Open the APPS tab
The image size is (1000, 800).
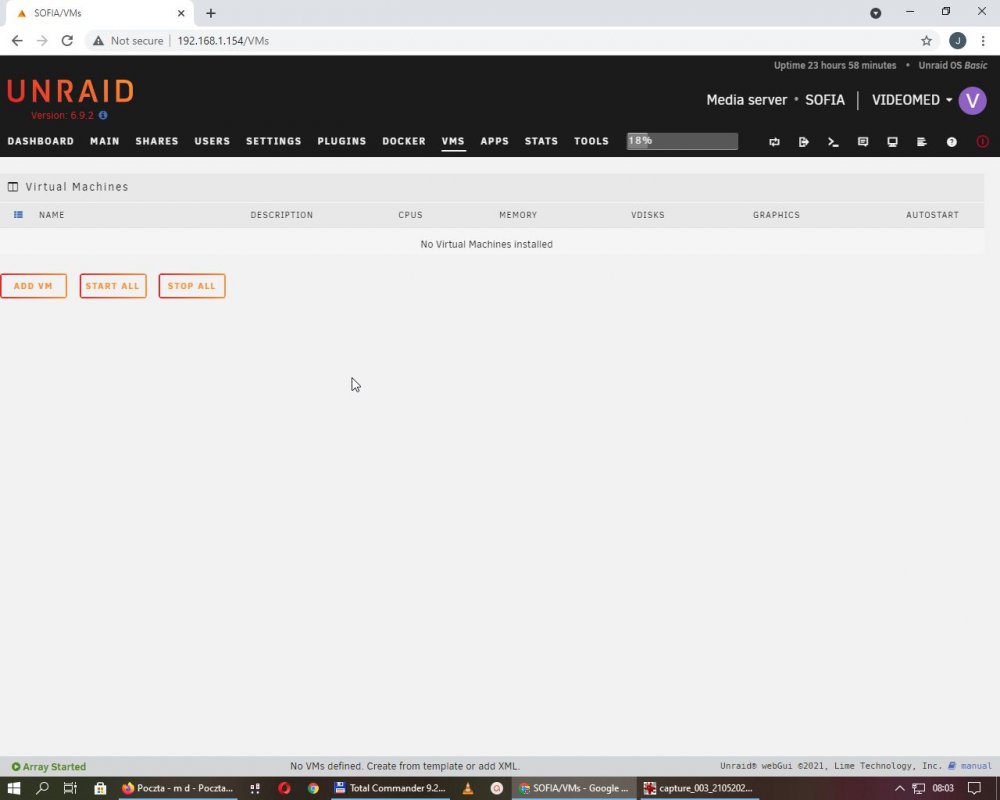click(494, 141)
